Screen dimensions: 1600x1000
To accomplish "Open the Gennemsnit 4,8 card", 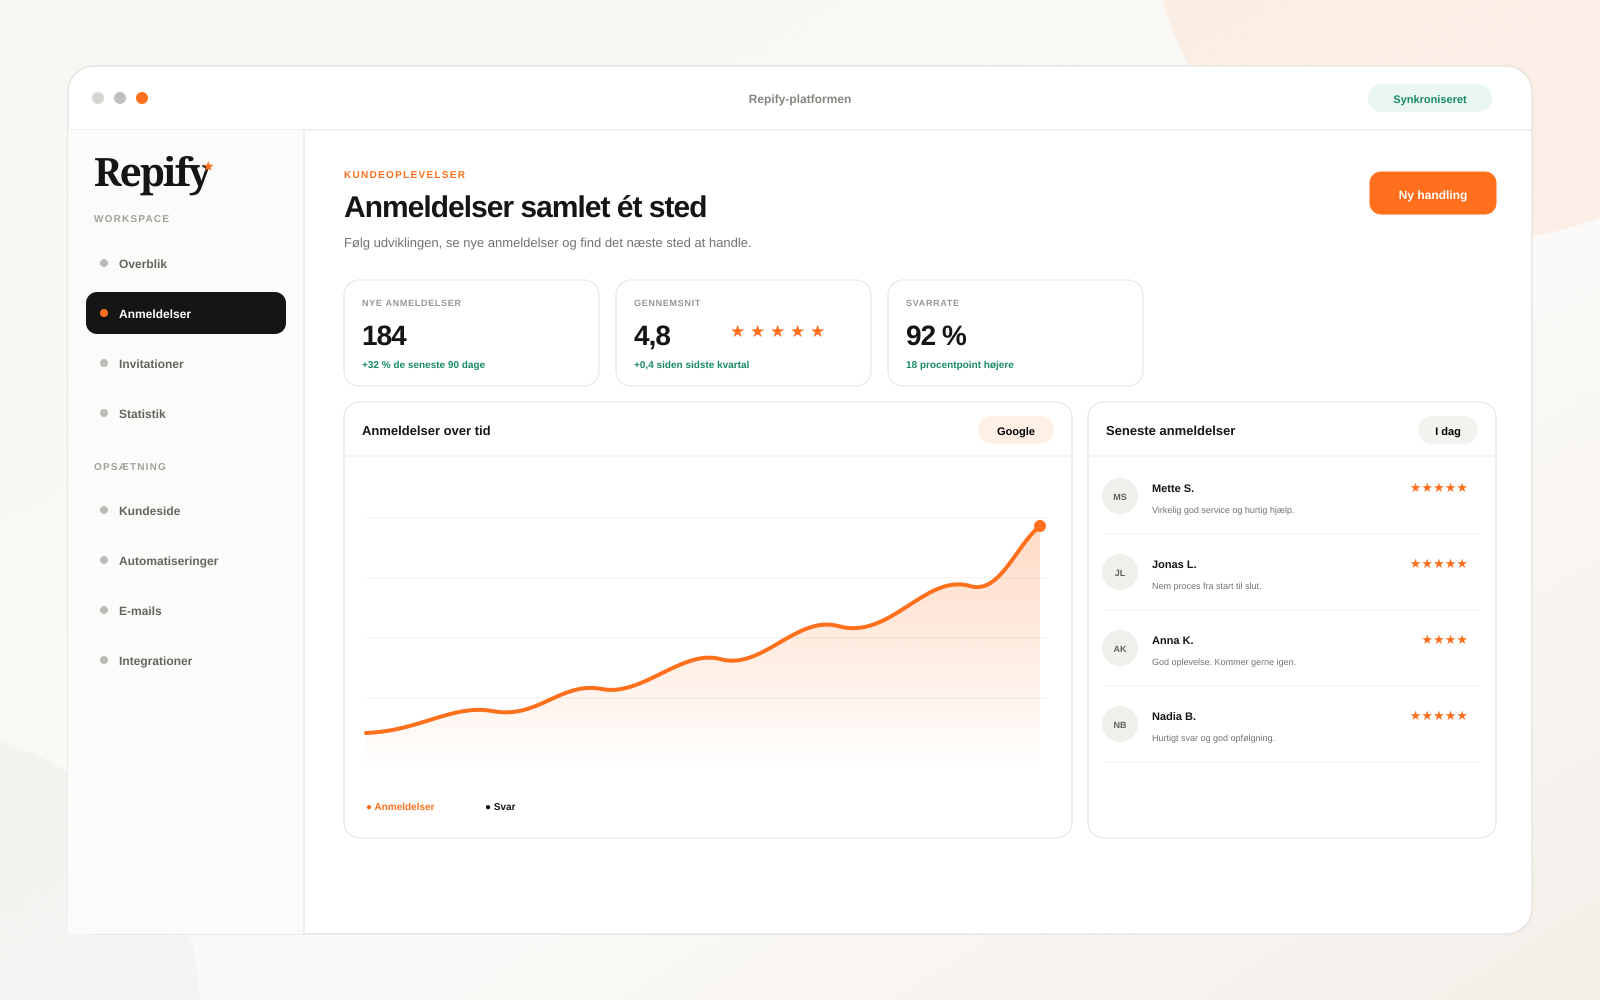I will (743, 333).
